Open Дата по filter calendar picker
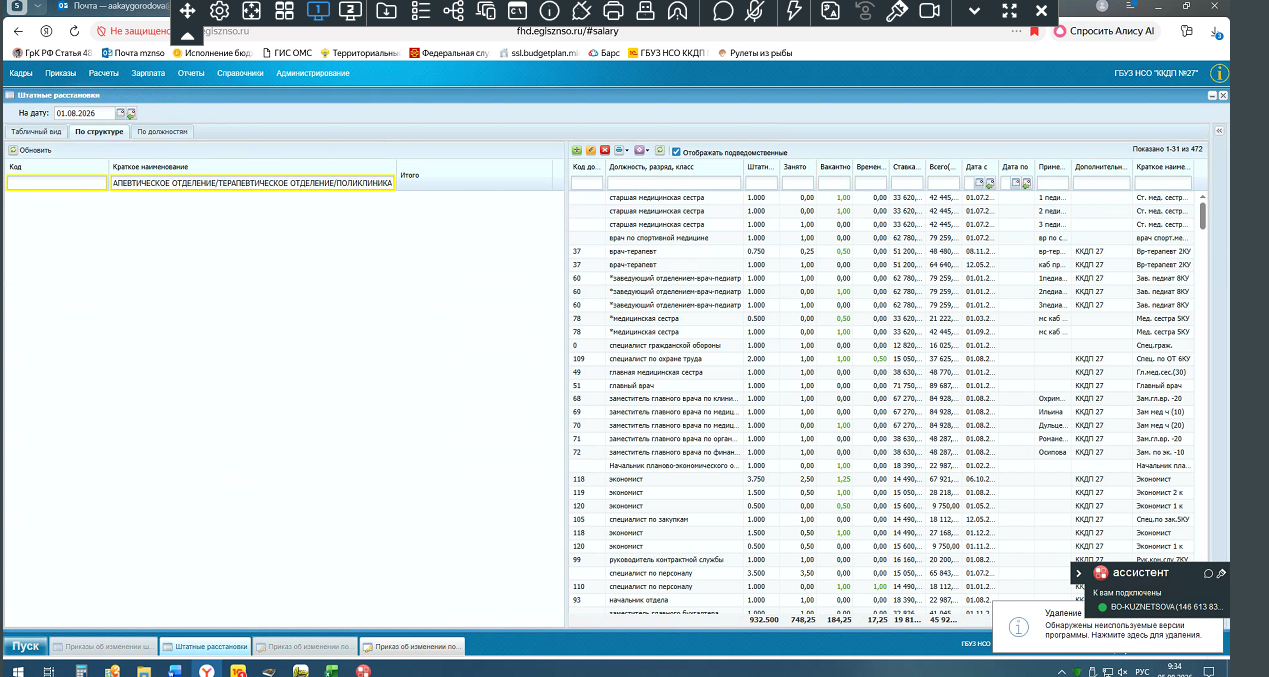This screenshot has width=1269, height=677. pyautogui.click(x=1018, y=183)
